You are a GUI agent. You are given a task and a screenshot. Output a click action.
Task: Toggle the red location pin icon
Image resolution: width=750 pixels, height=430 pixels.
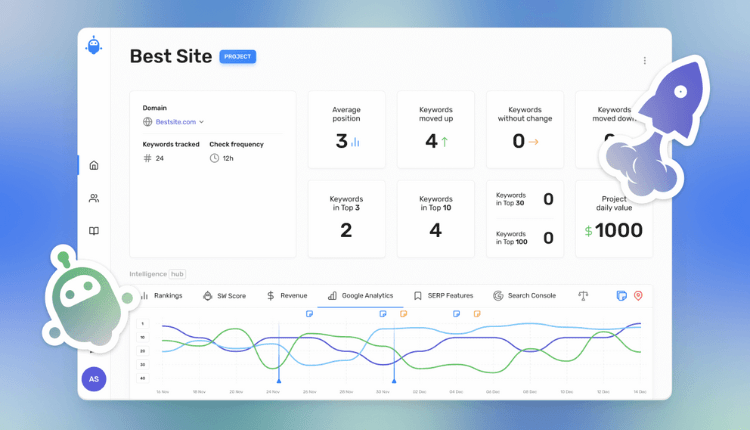tap(638, 296)
